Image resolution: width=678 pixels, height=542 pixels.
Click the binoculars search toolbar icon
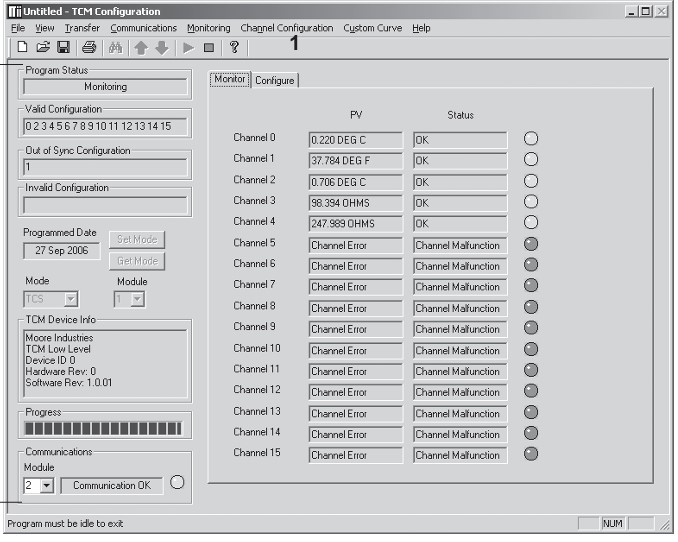coord(115,47)
